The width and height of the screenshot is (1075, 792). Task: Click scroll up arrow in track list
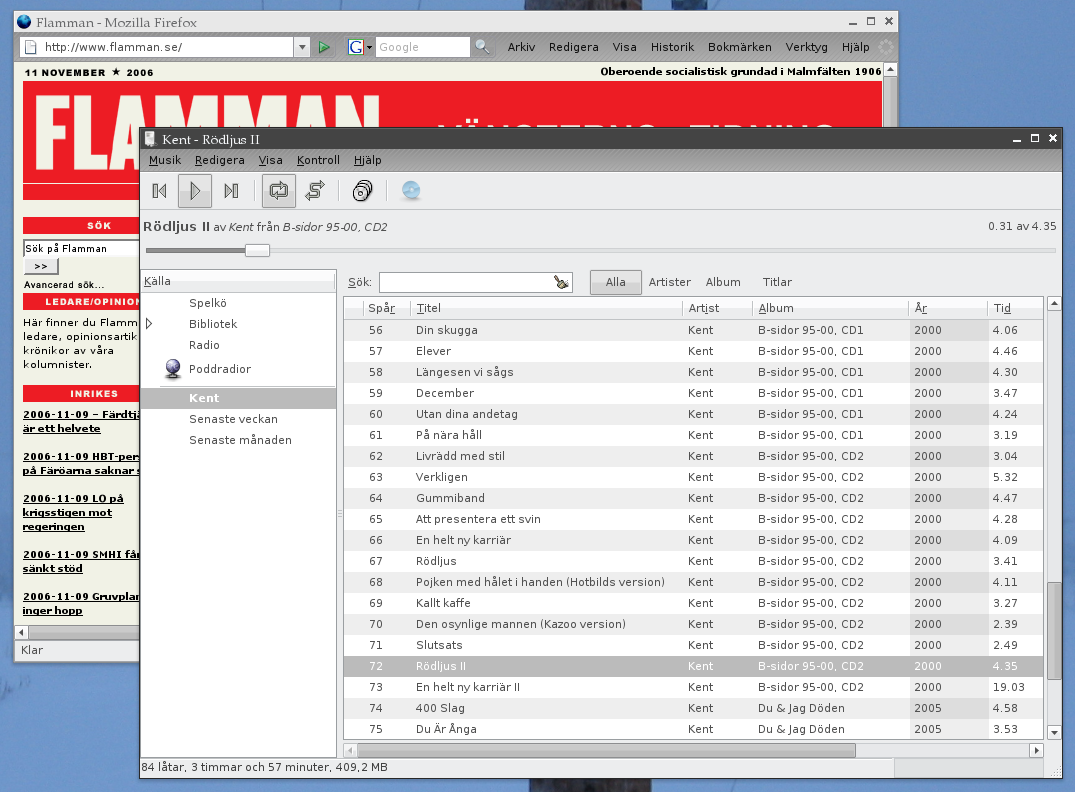coord(1054,303)
